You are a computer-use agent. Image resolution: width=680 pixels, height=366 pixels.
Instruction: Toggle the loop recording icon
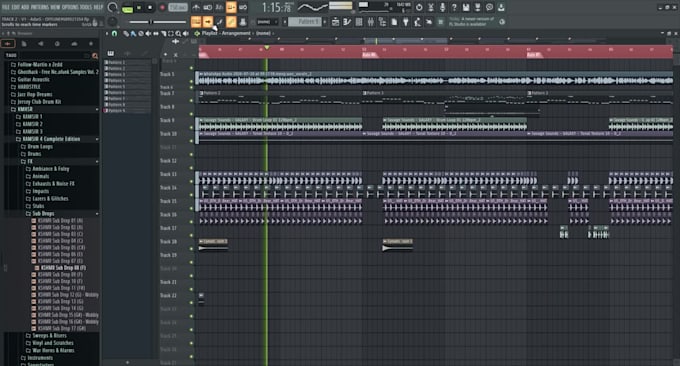(243, 7)
